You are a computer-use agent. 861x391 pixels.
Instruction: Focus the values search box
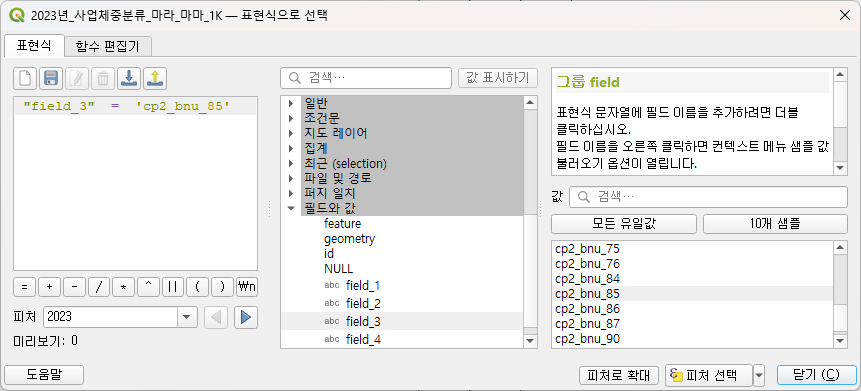pos(708,197)
